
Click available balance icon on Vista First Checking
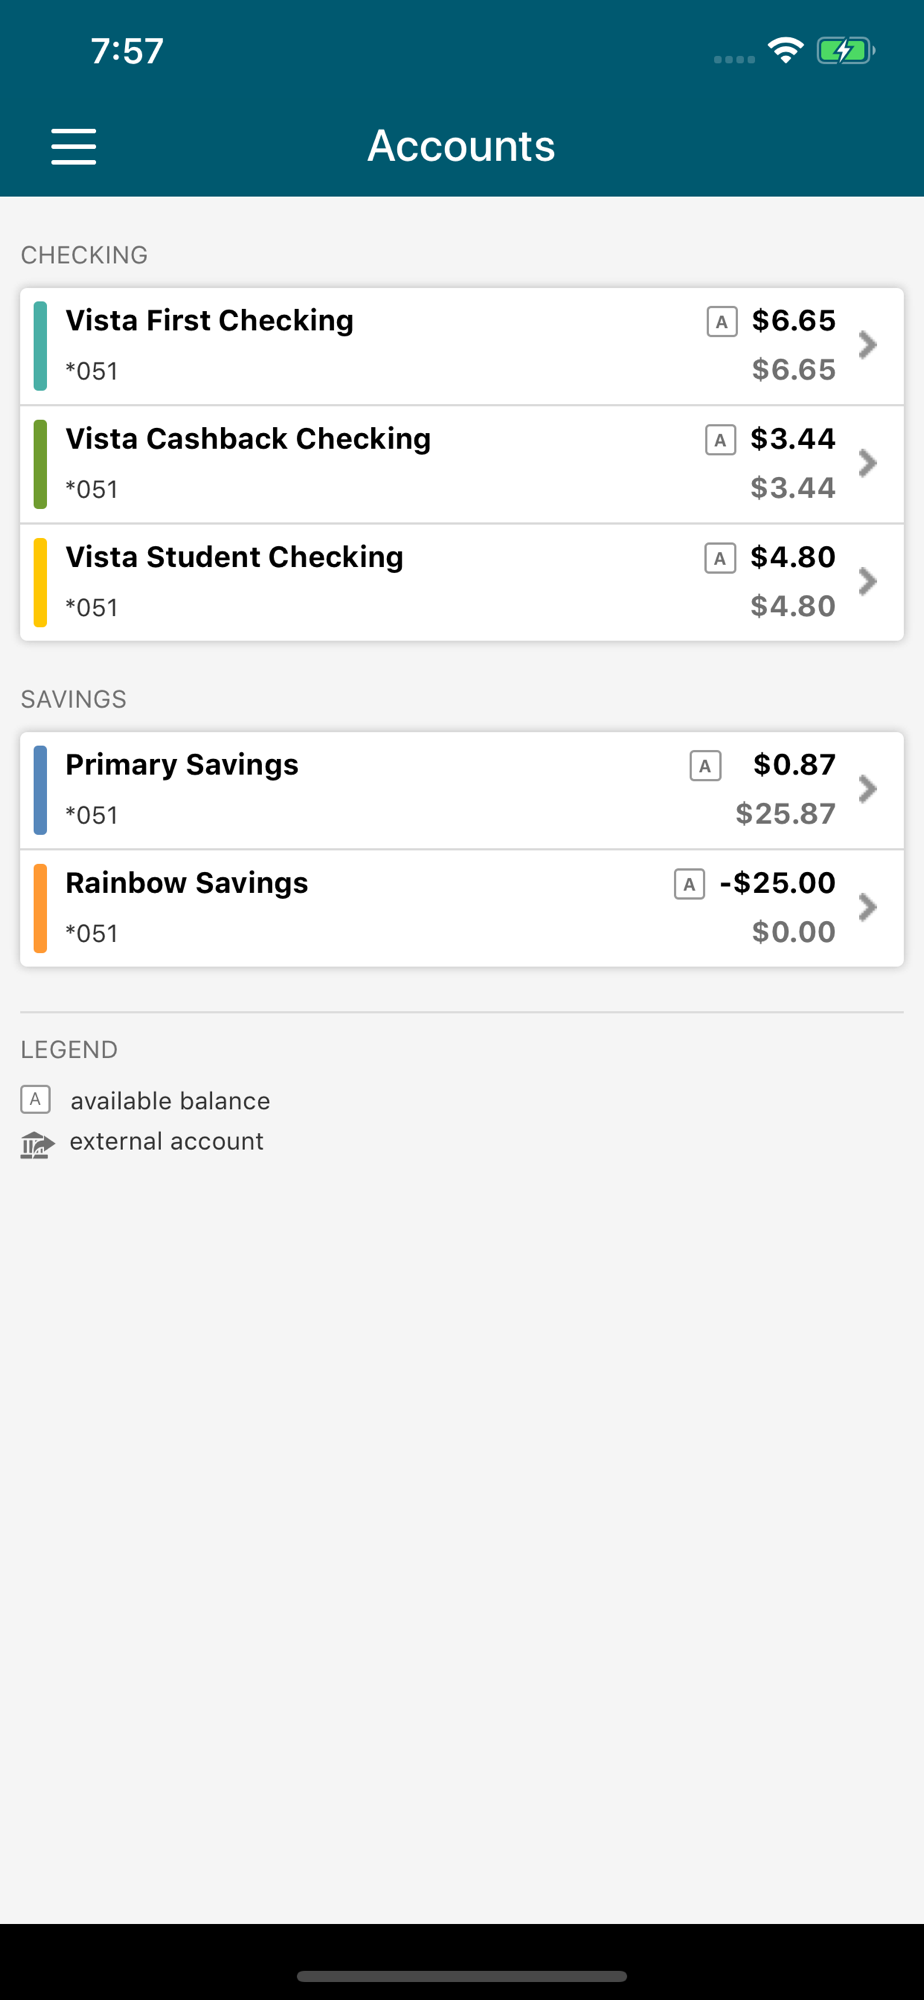(x=721, y=322)
